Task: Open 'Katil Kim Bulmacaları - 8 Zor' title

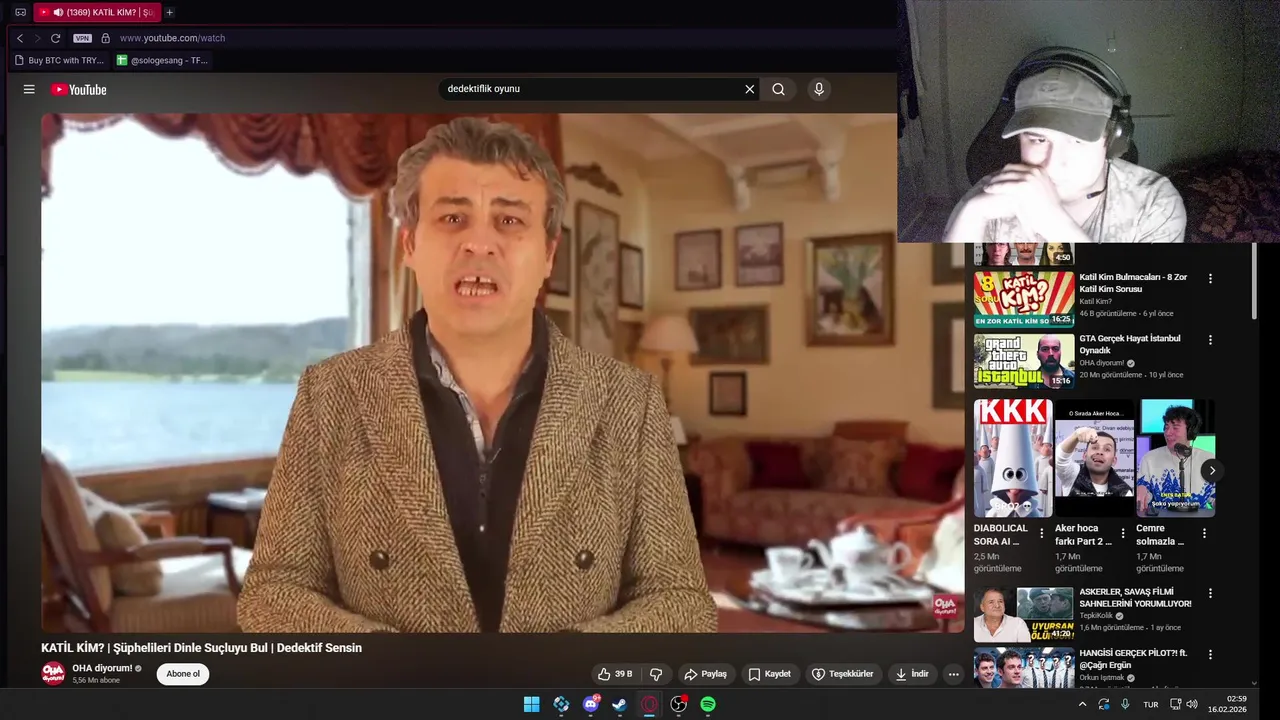Action: coord(1133,283)
